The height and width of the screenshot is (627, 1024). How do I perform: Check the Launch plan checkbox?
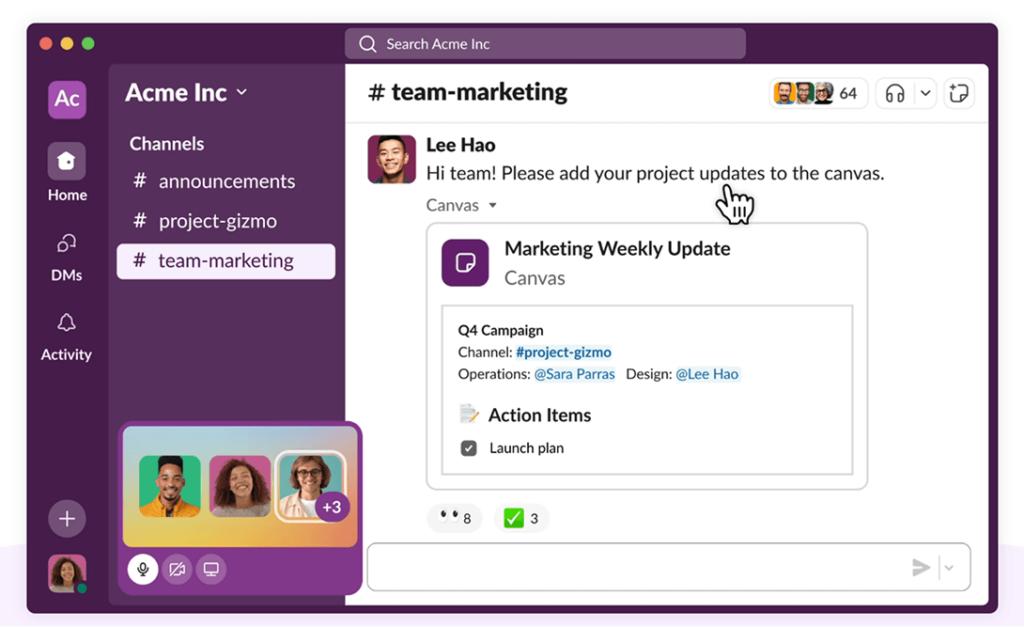pos(468,448)
